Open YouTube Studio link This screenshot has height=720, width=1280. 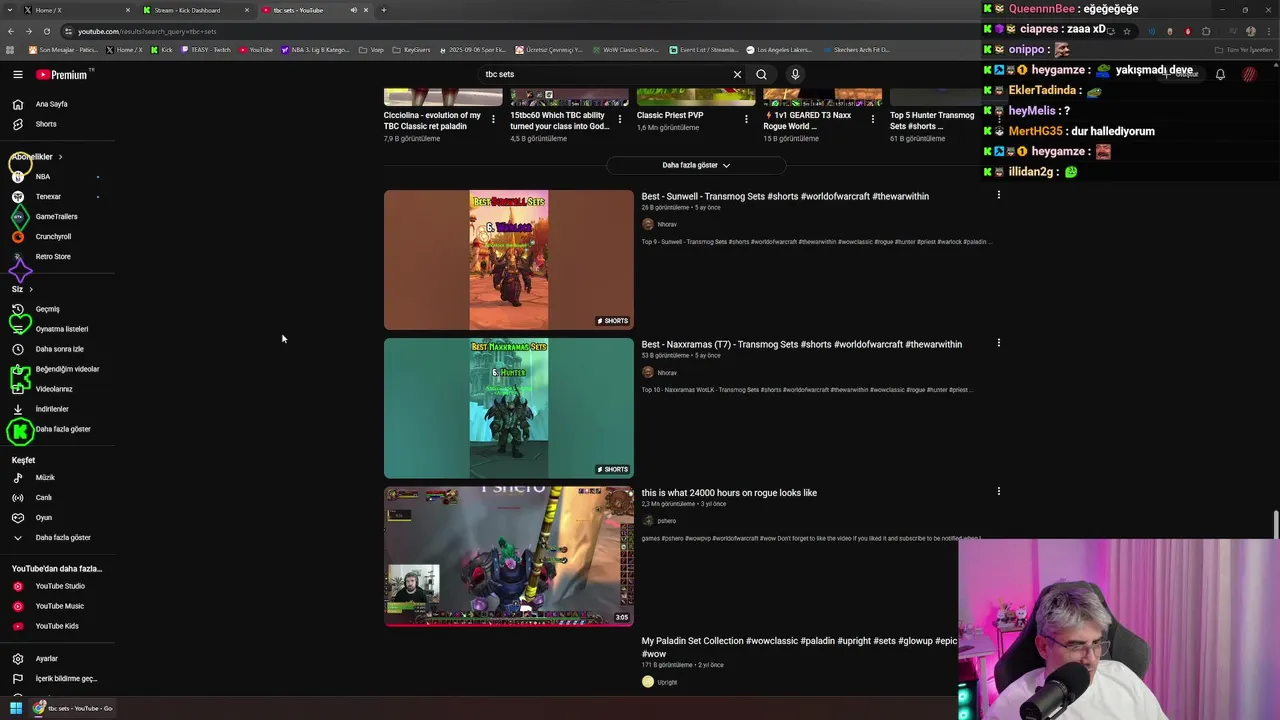coord(58,586)
